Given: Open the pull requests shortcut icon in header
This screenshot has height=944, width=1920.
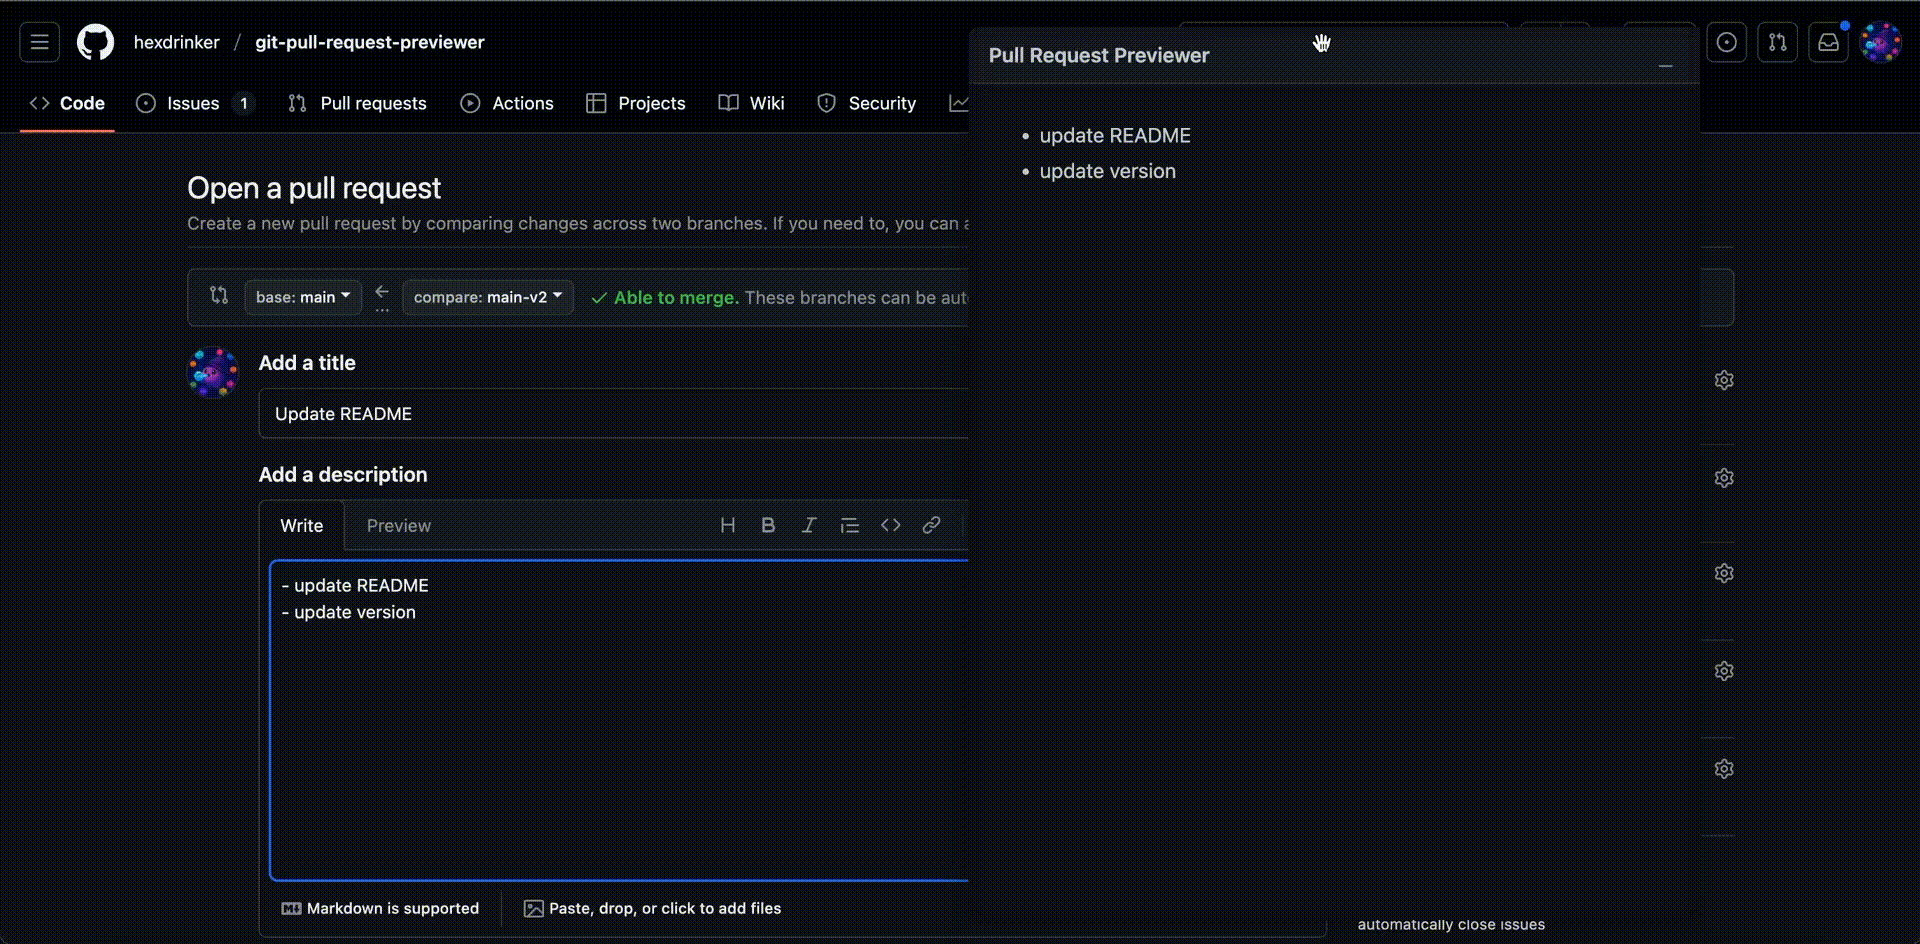Looking at the screenshot, I should click(x=1777, y=42).
